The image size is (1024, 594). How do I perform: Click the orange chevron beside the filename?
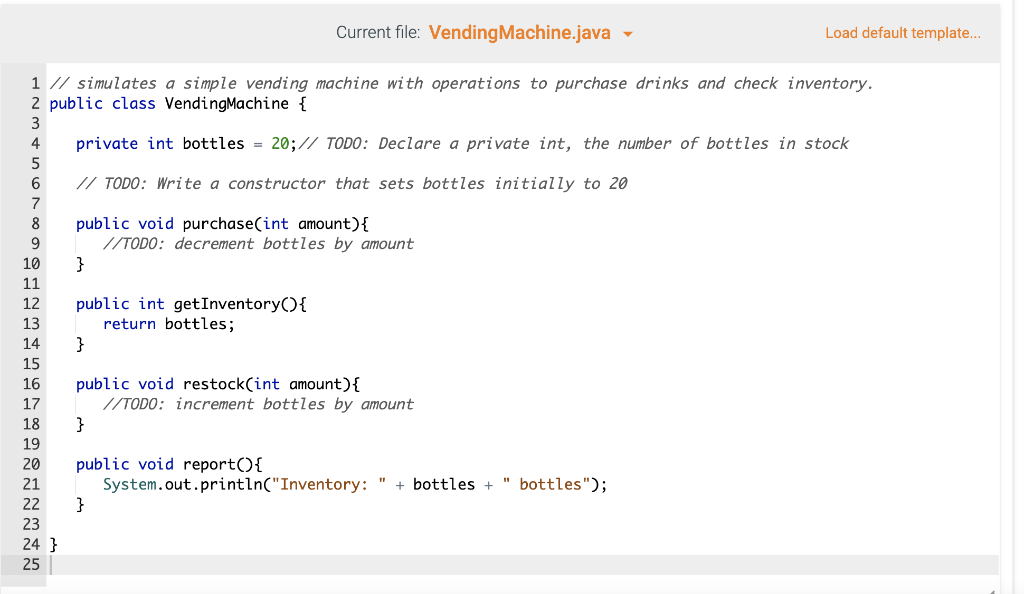click(628, 33)
